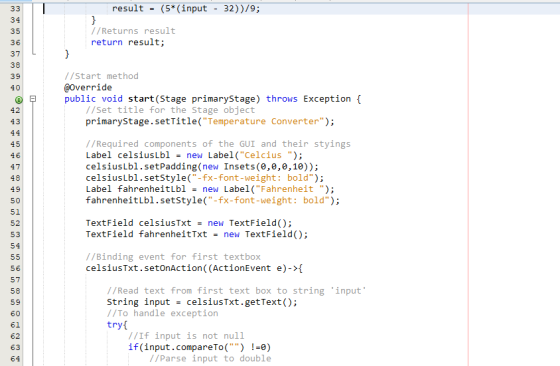Image resolution: width=560 pixels, height=366 pixels.
Task: Click 'celsiusTxt.setOnAction' call
Action: [x=144, y=268]
